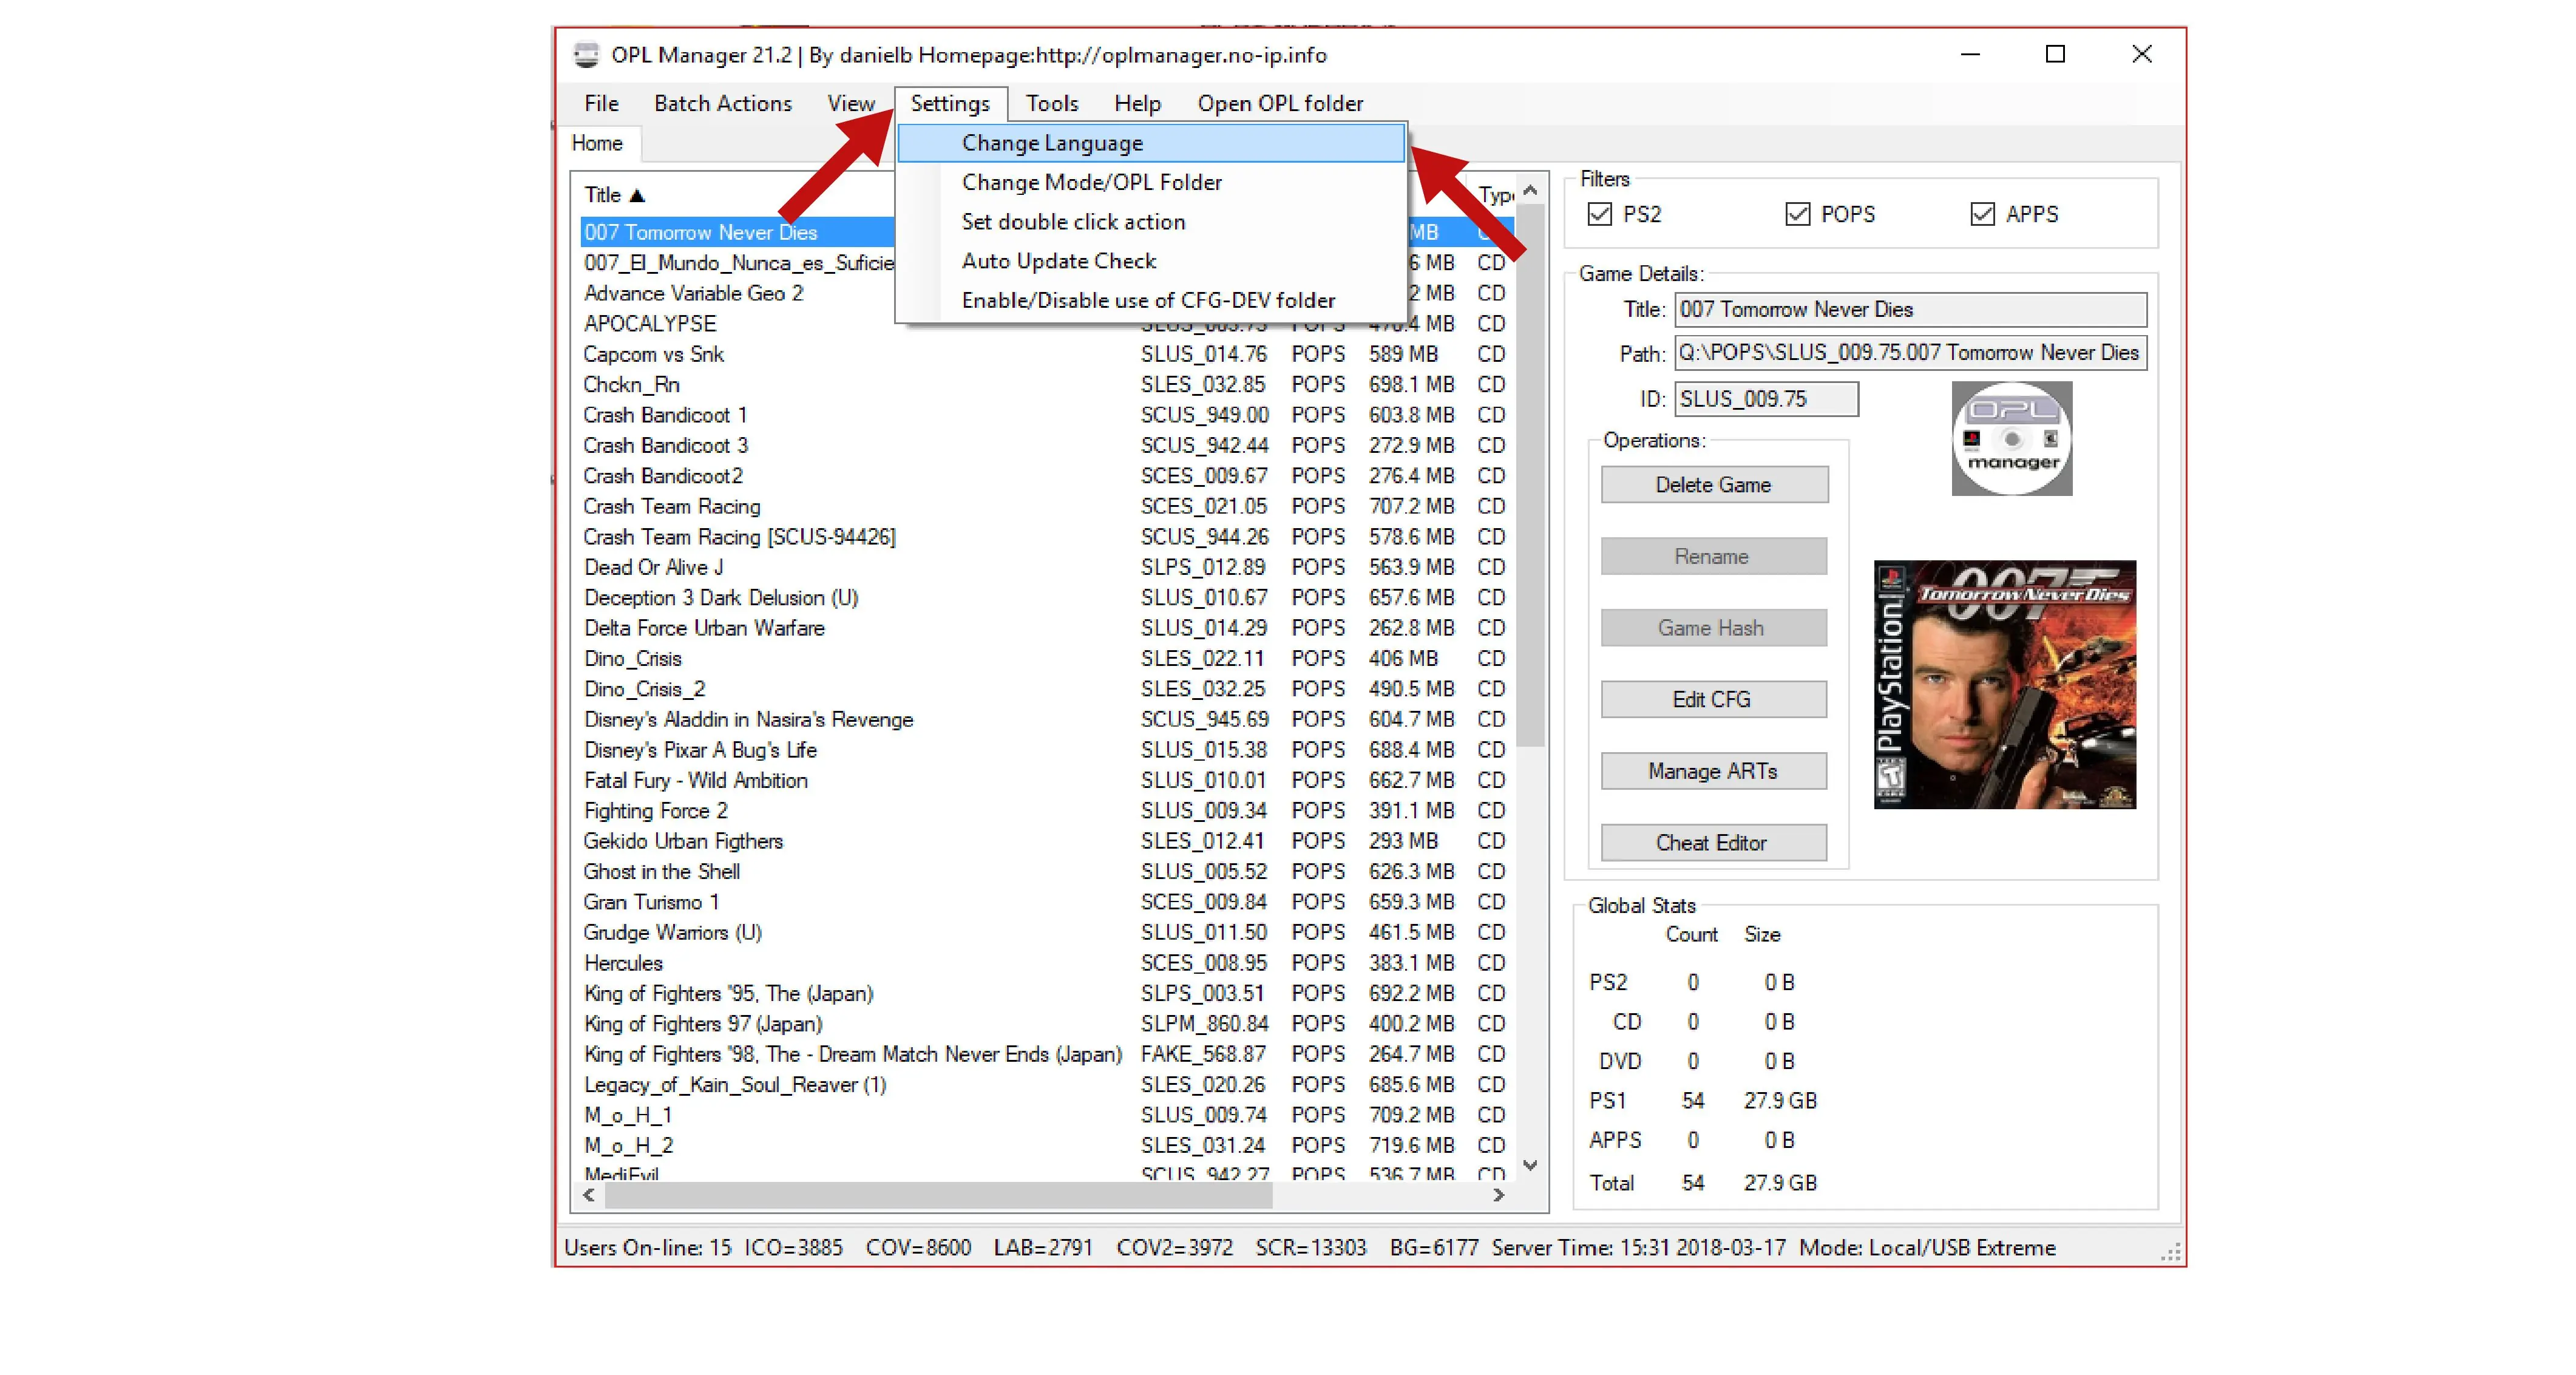Click the window resize grip icon
The image size is (2576, 1375).
pyautogui.click(x=2170, y=1252)
